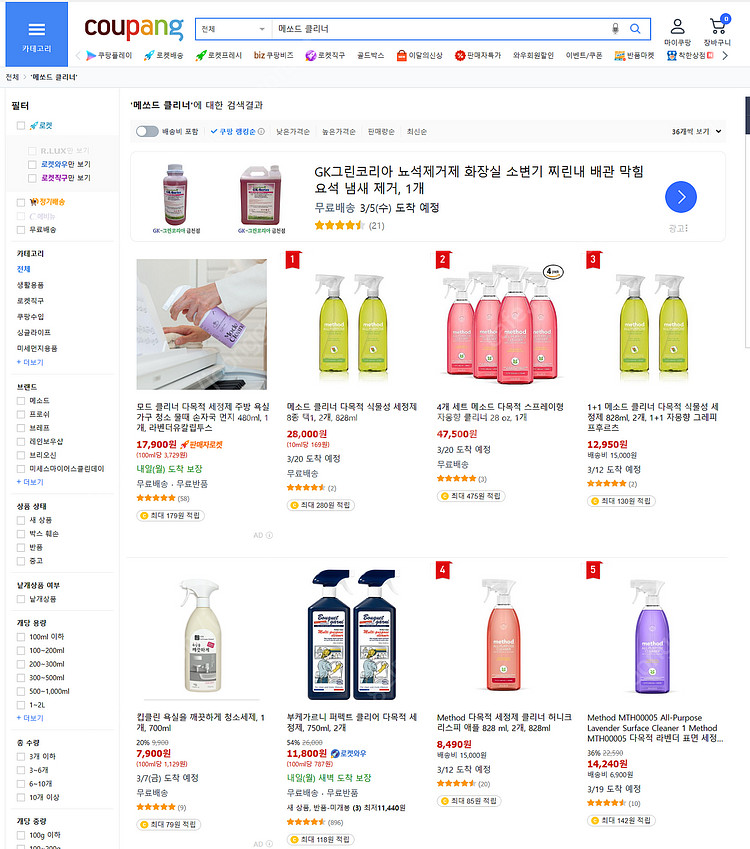750x849 pixels.
Task: Click the magnifier search icon
Action: [x=635, y=29]
